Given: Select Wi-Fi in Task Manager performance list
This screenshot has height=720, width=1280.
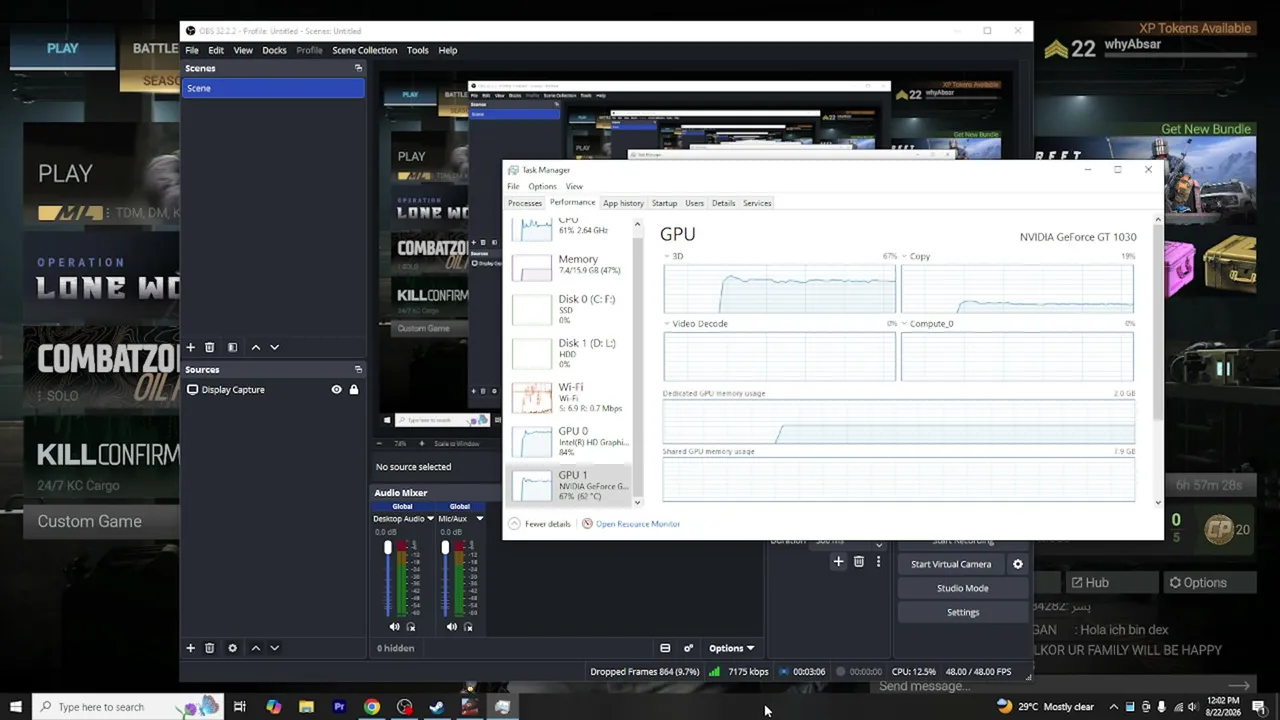Looking at the screenshot, I should point(573,397).
